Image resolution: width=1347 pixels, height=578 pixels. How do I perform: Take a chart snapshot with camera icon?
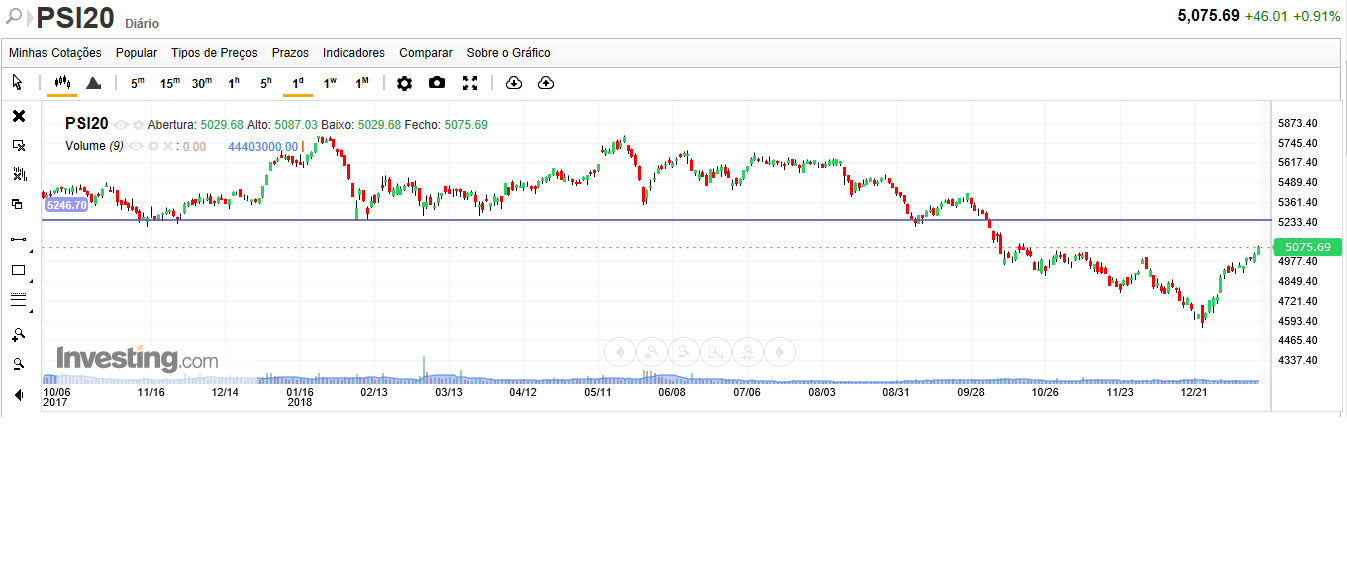[437, 83]
